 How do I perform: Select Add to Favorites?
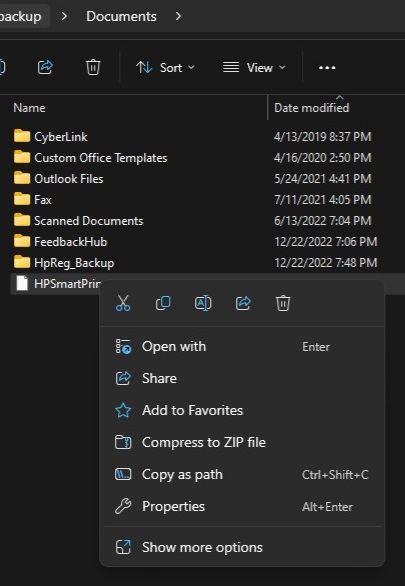242,410
